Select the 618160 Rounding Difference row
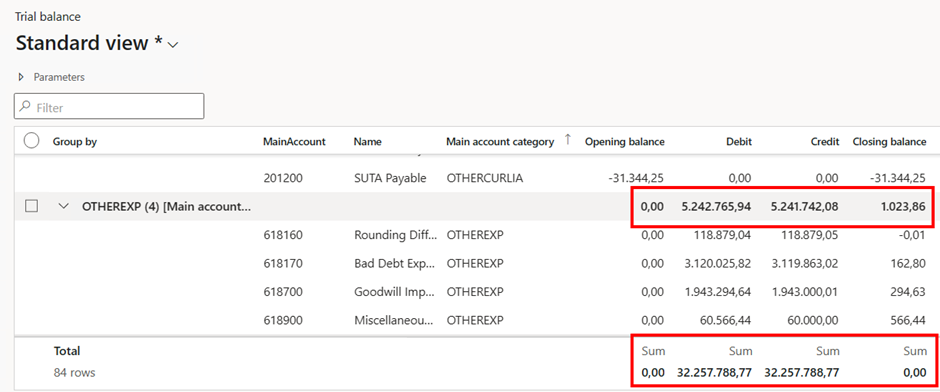Viewport: 940px width, 392px height. (477, 236)
